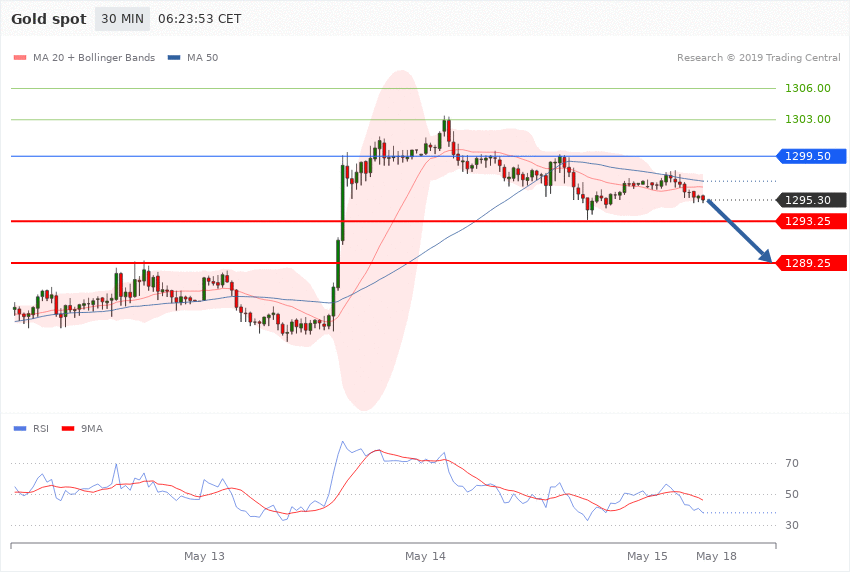Click the RSI 70 level label

point(792,463)
